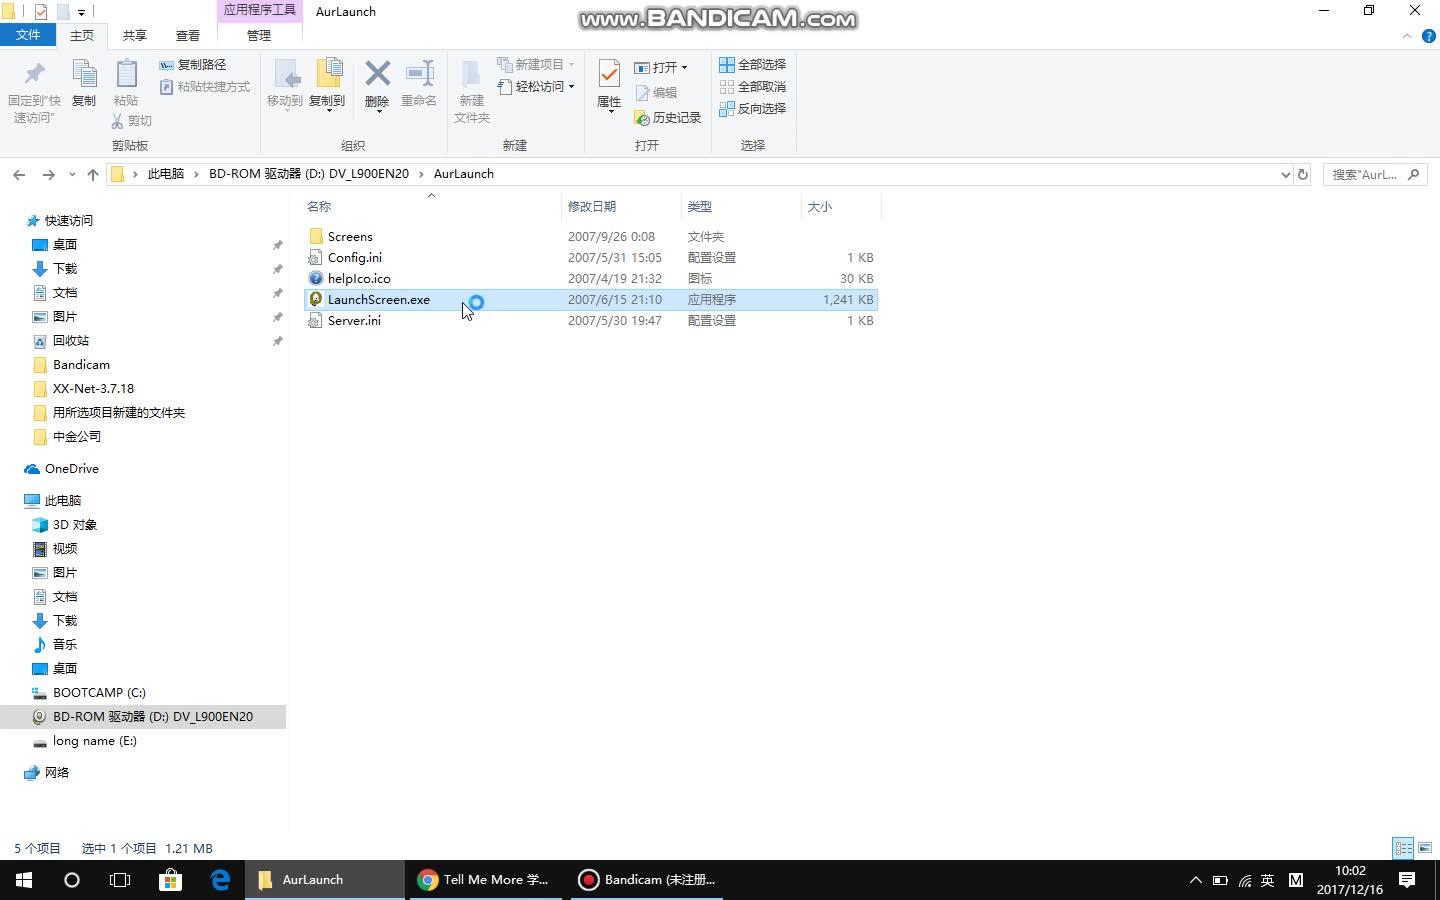
Task: Open 网络 (Network) in the sidebar
Action: pyautogui.click(x=57, y=773)
